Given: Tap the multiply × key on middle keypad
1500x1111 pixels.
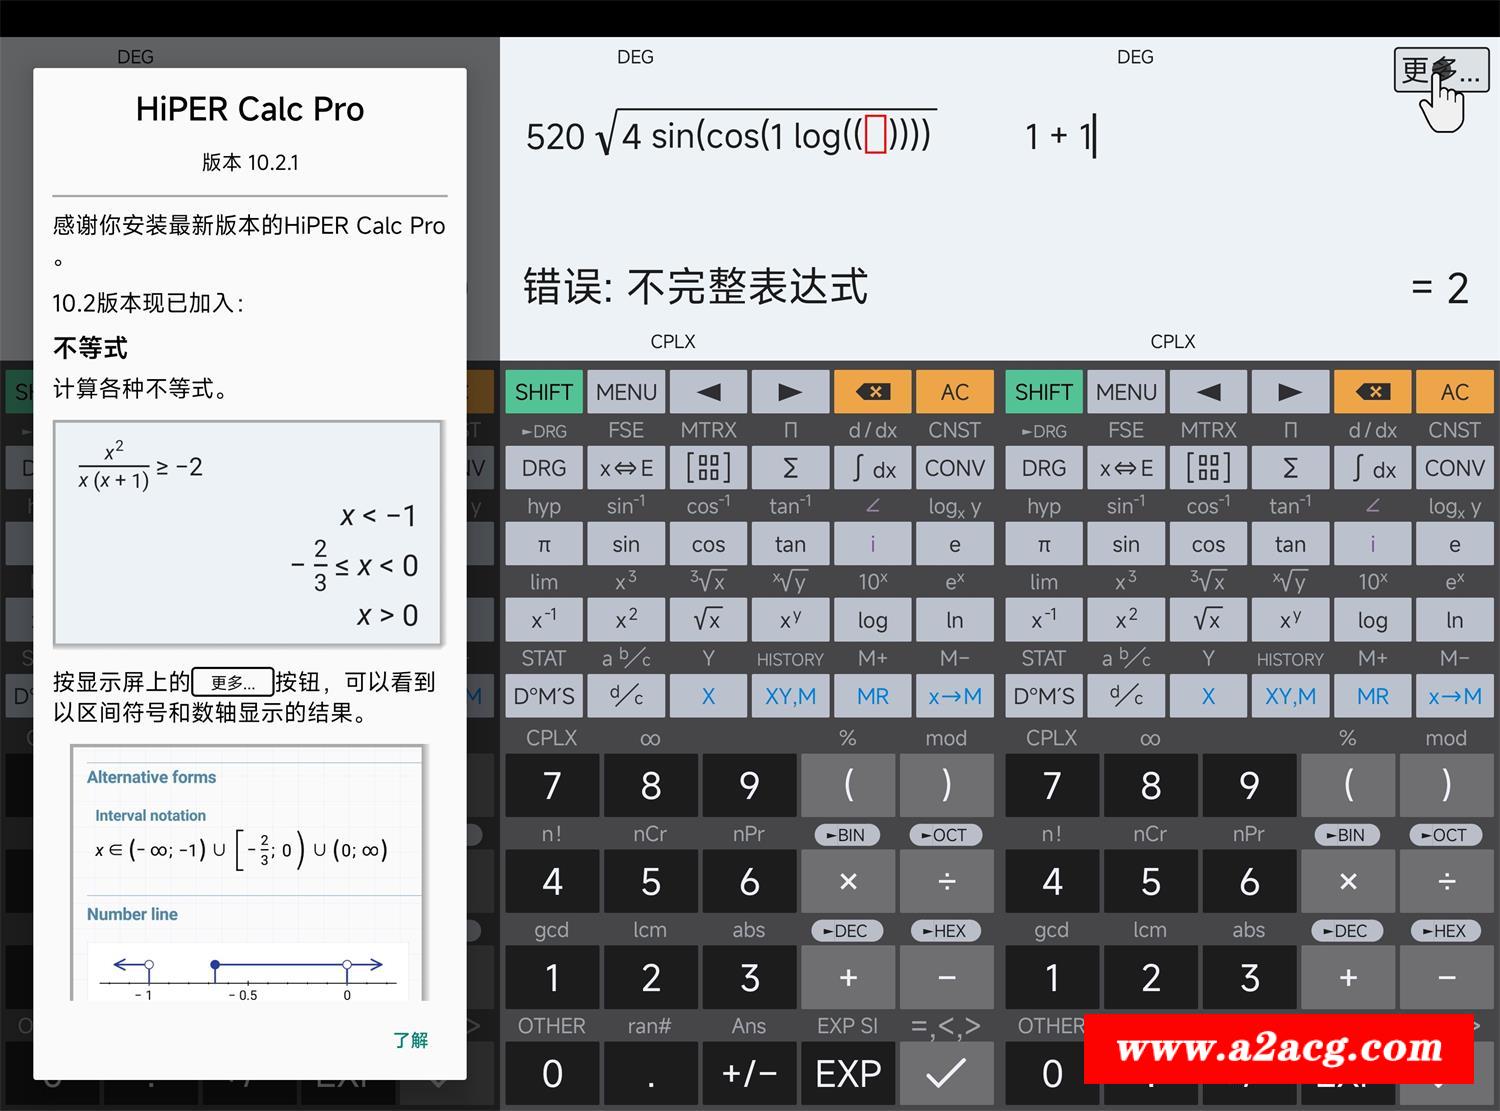Looking at the screenshot, I should coord(848,881).
